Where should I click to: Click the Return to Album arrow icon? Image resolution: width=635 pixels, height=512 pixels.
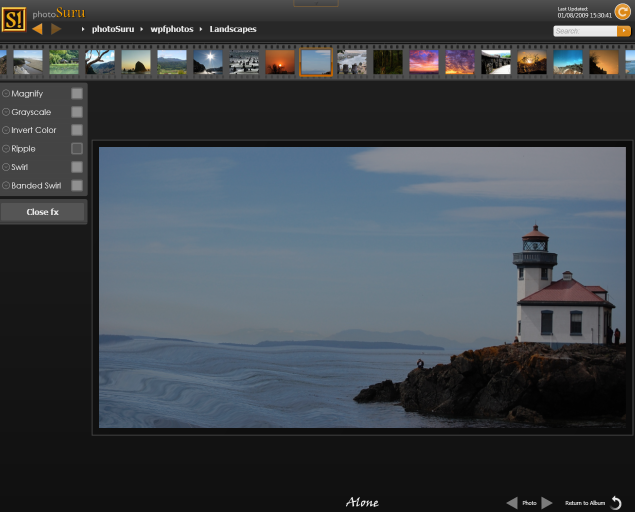coord(616,503)
